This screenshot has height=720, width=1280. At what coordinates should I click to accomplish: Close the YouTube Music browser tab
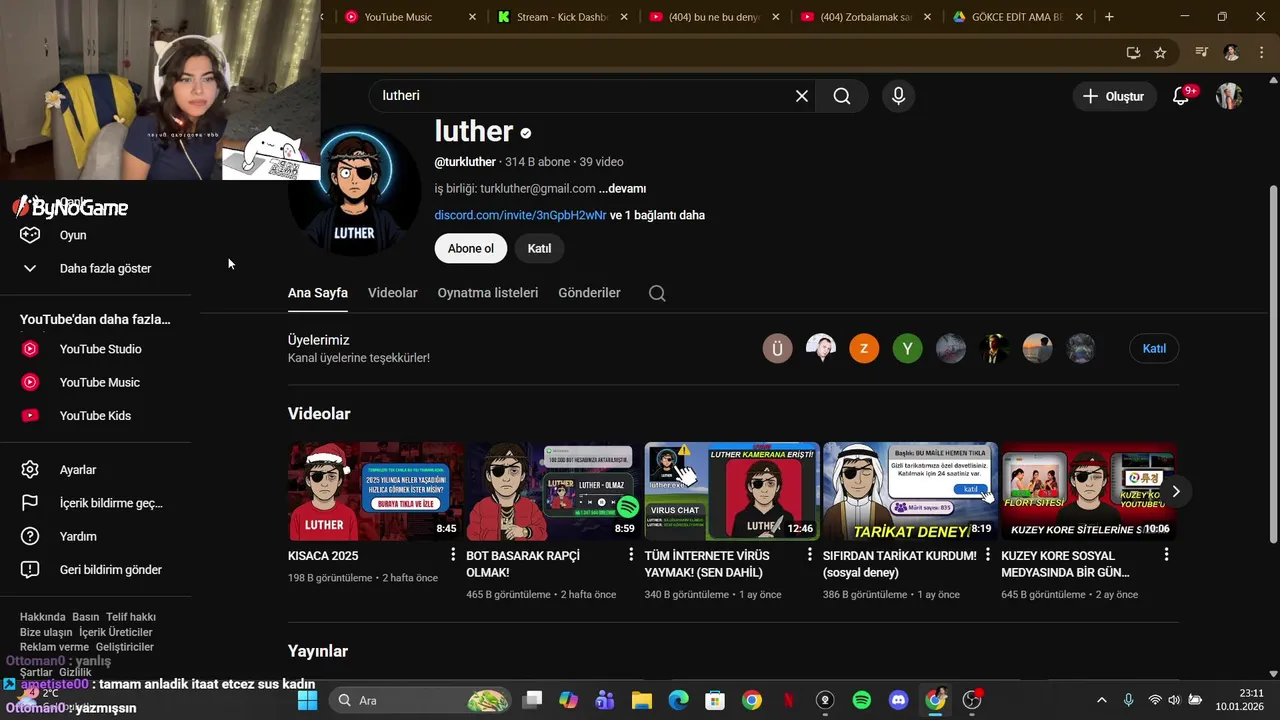point(472,17)
